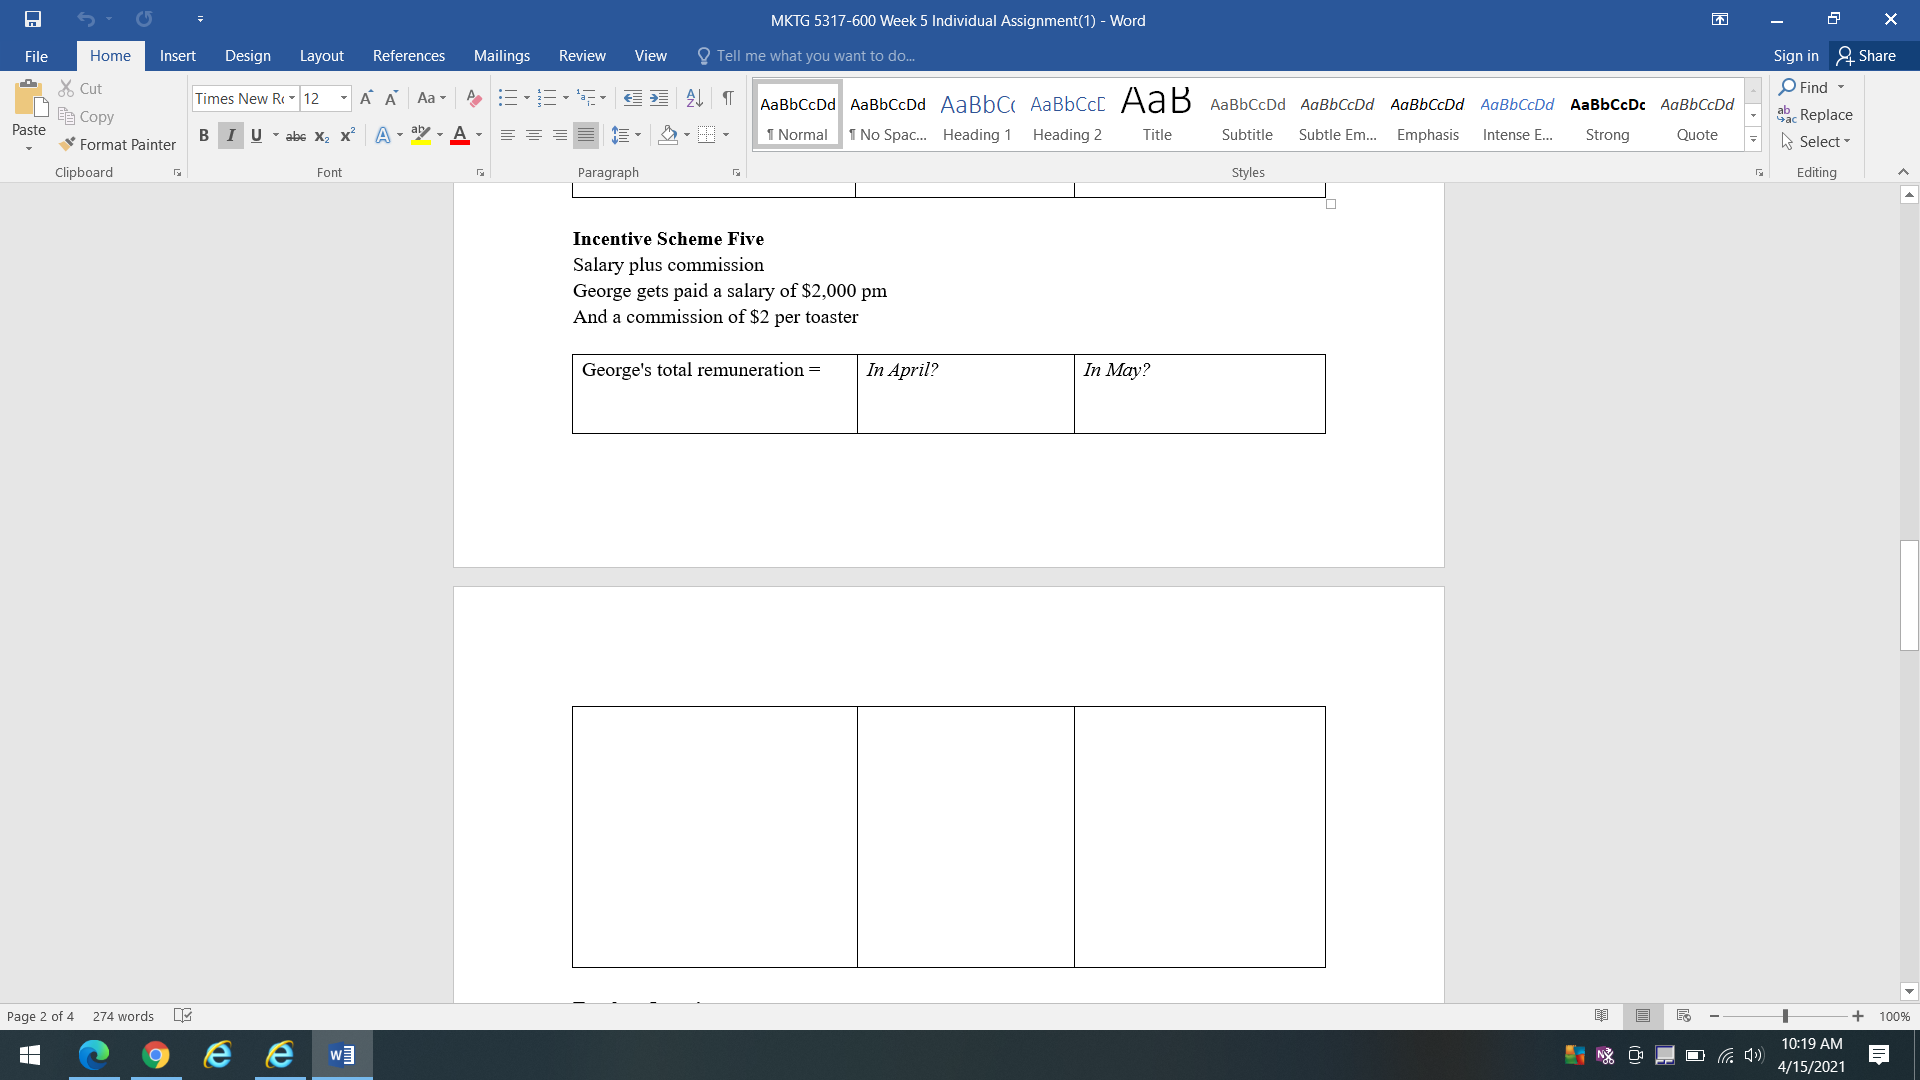The image size is (1920, 1080).
Task: Toggle Bold formatting
Action: click(204, 135)
